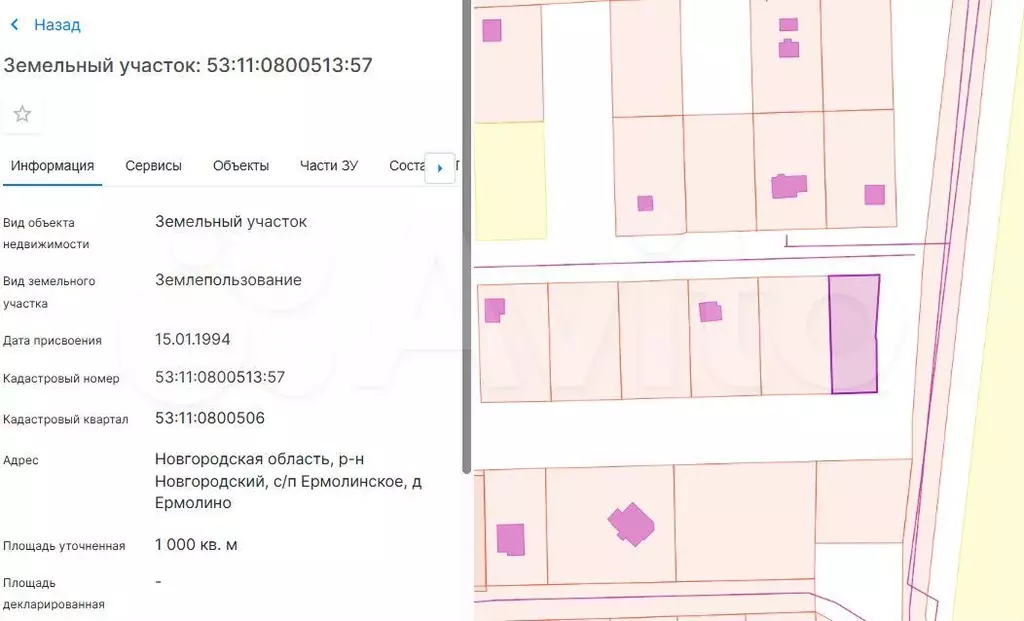Switch to the Объекты tab
The height and width of the screenshot is (621, 1024).
(x=241, y=166)
